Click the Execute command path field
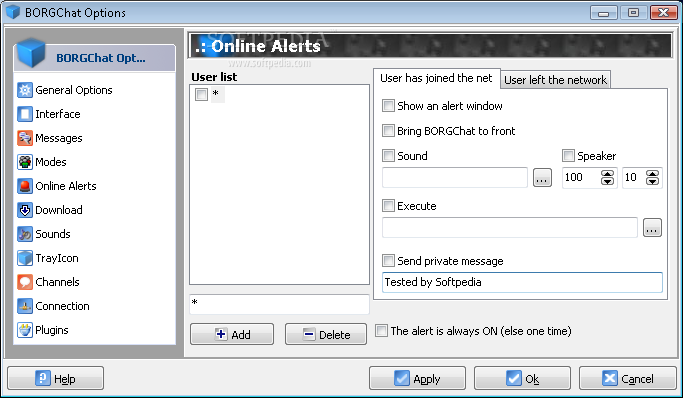The height and width of the screenshot is (398, 683). [x=510, y=228]
